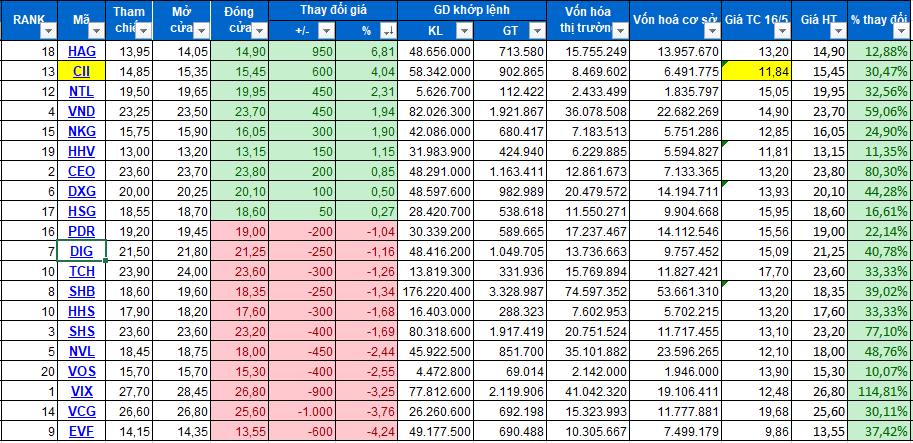Viewport: 913px width, 443px height.
Task: Click the SHS ticker link
Action: pyautogui.click(x=82, y=332)
